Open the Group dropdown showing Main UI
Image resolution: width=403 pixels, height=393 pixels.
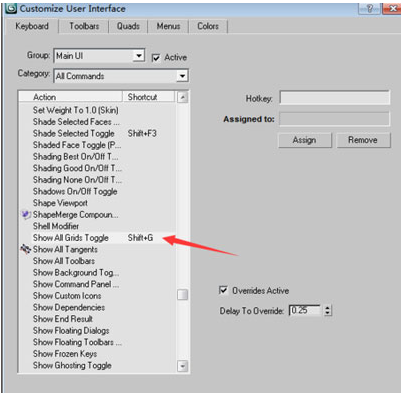[99, 56]
